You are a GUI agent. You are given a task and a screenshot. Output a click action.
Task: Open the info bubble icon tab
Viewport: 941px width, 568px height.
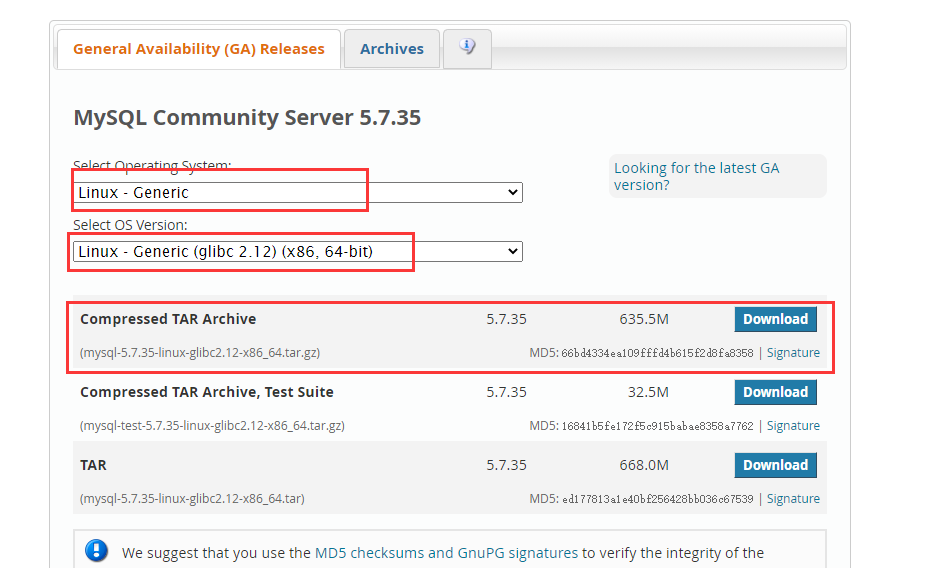[x=467, y=49]
